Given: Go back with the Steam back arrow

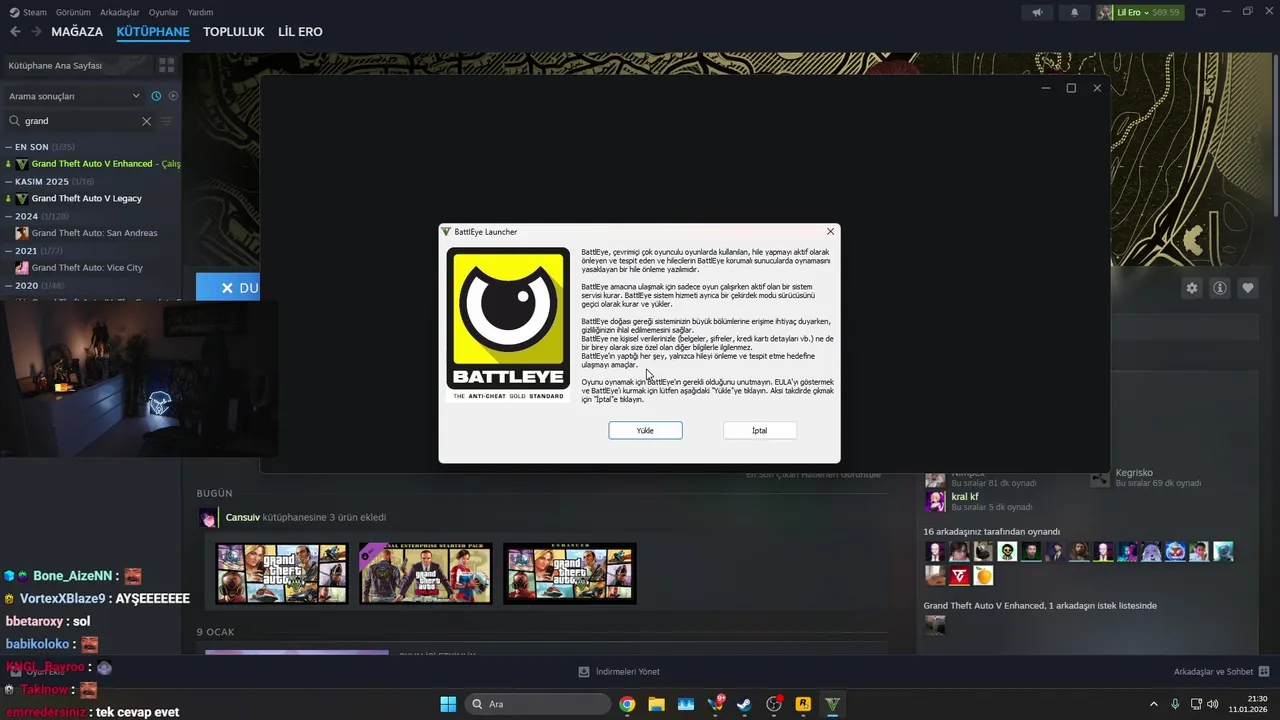Looking at the screenshot, I should click(x=15, y=32).
